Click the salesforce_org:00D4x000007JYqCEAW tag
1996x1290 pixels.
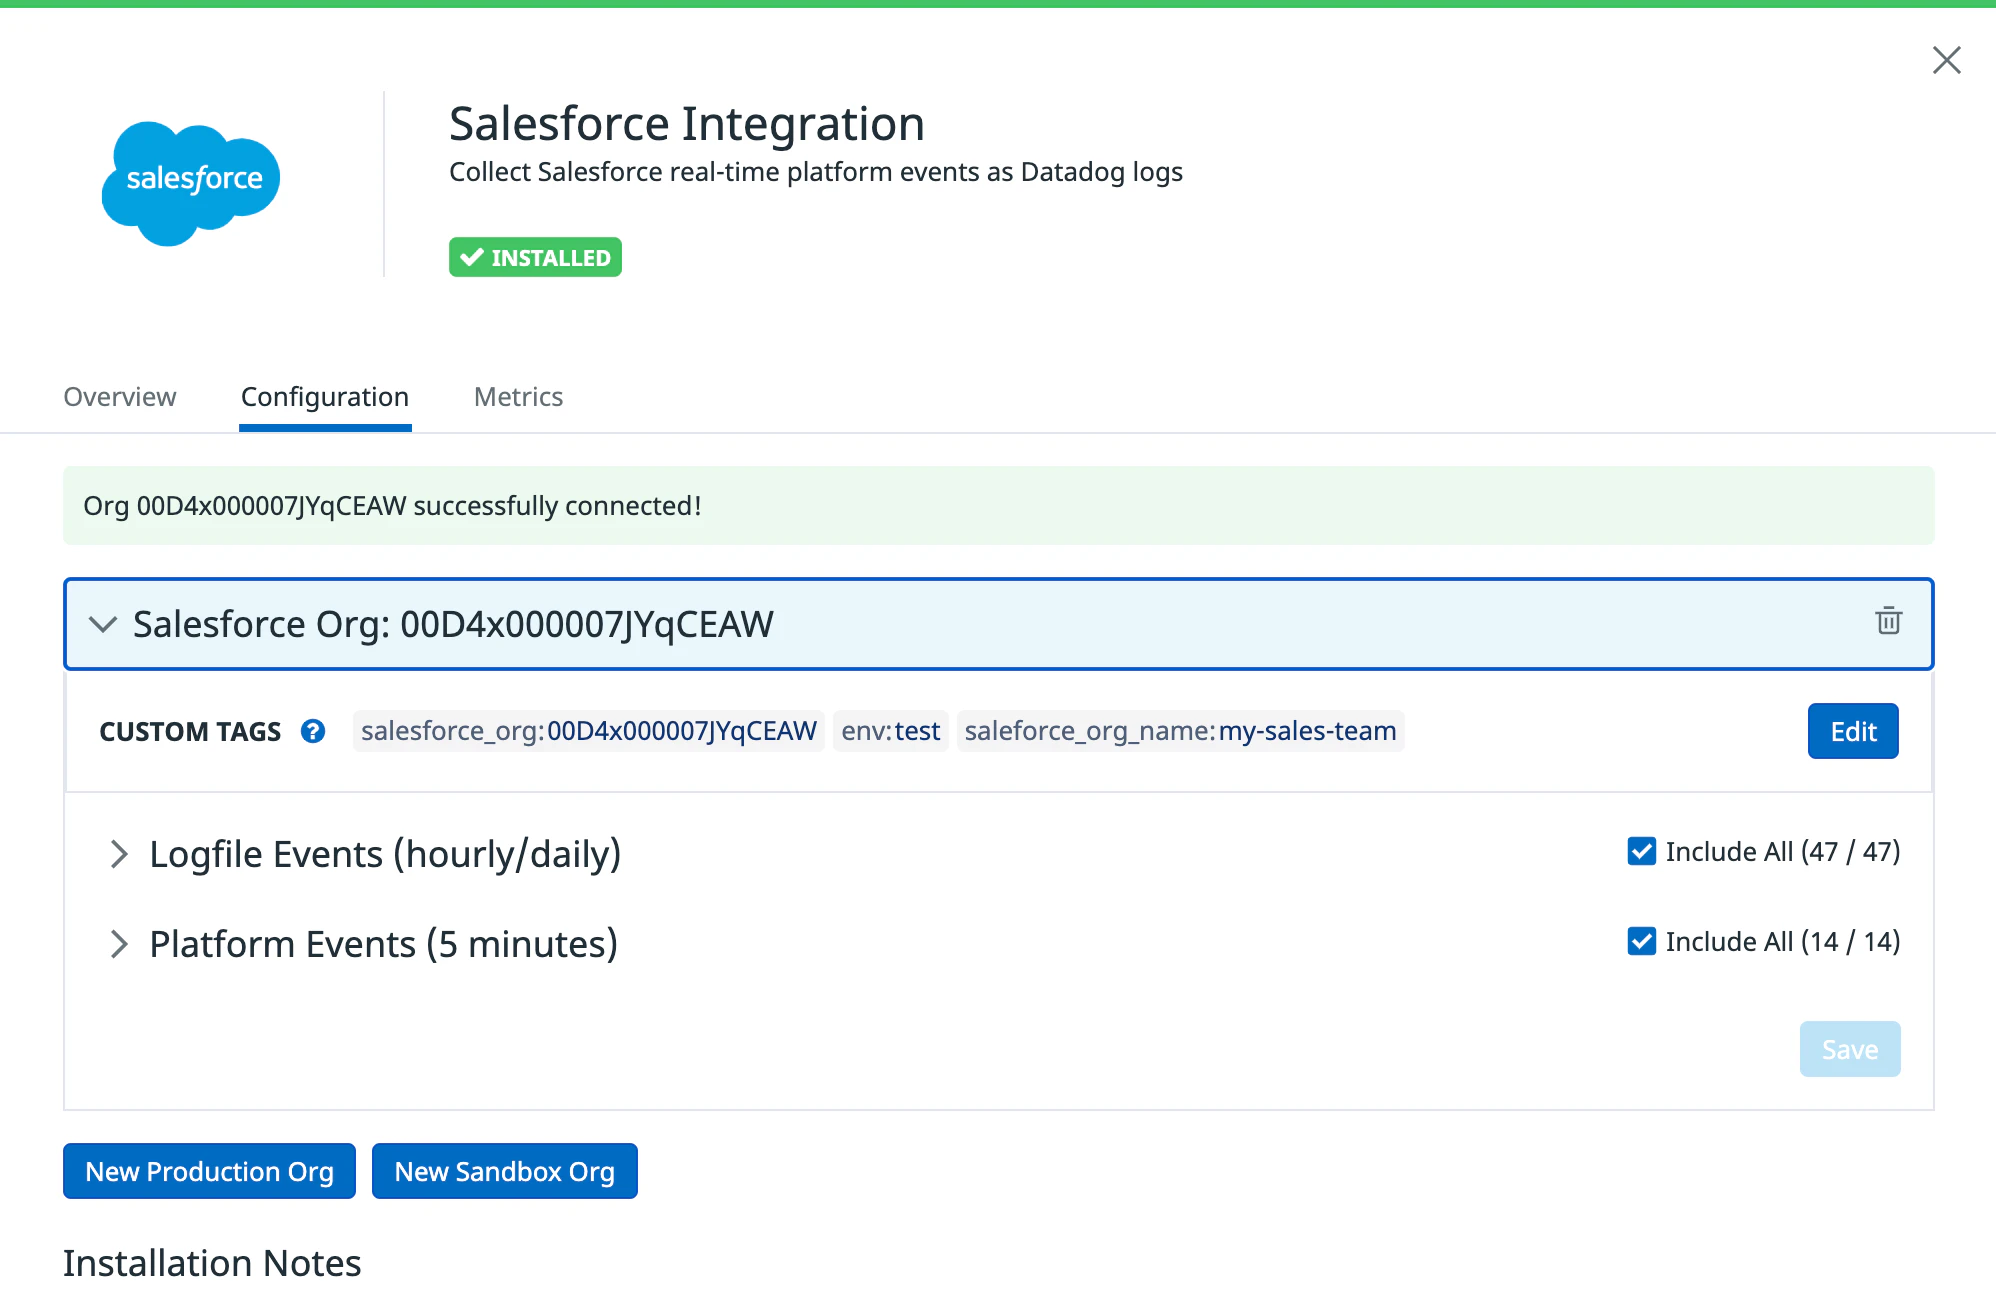click(x=589, y=731)
